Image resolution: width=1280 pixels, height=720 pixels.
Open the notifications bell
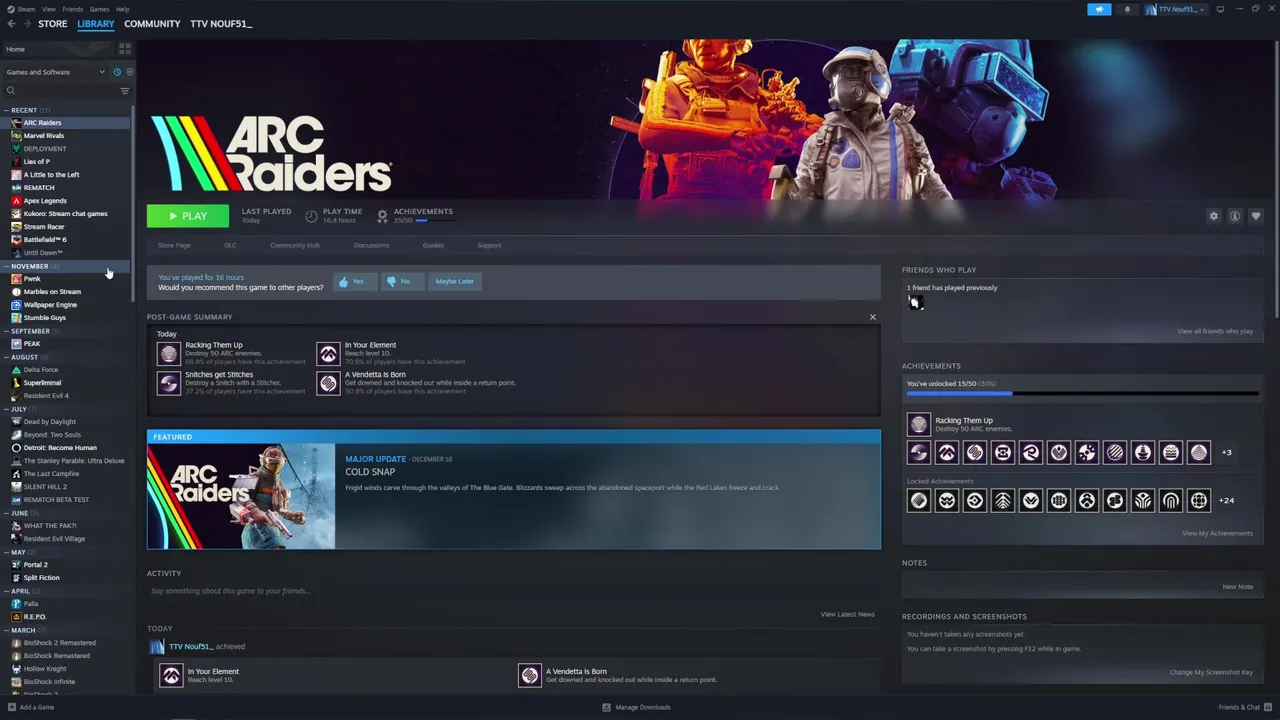[1127, 9]
